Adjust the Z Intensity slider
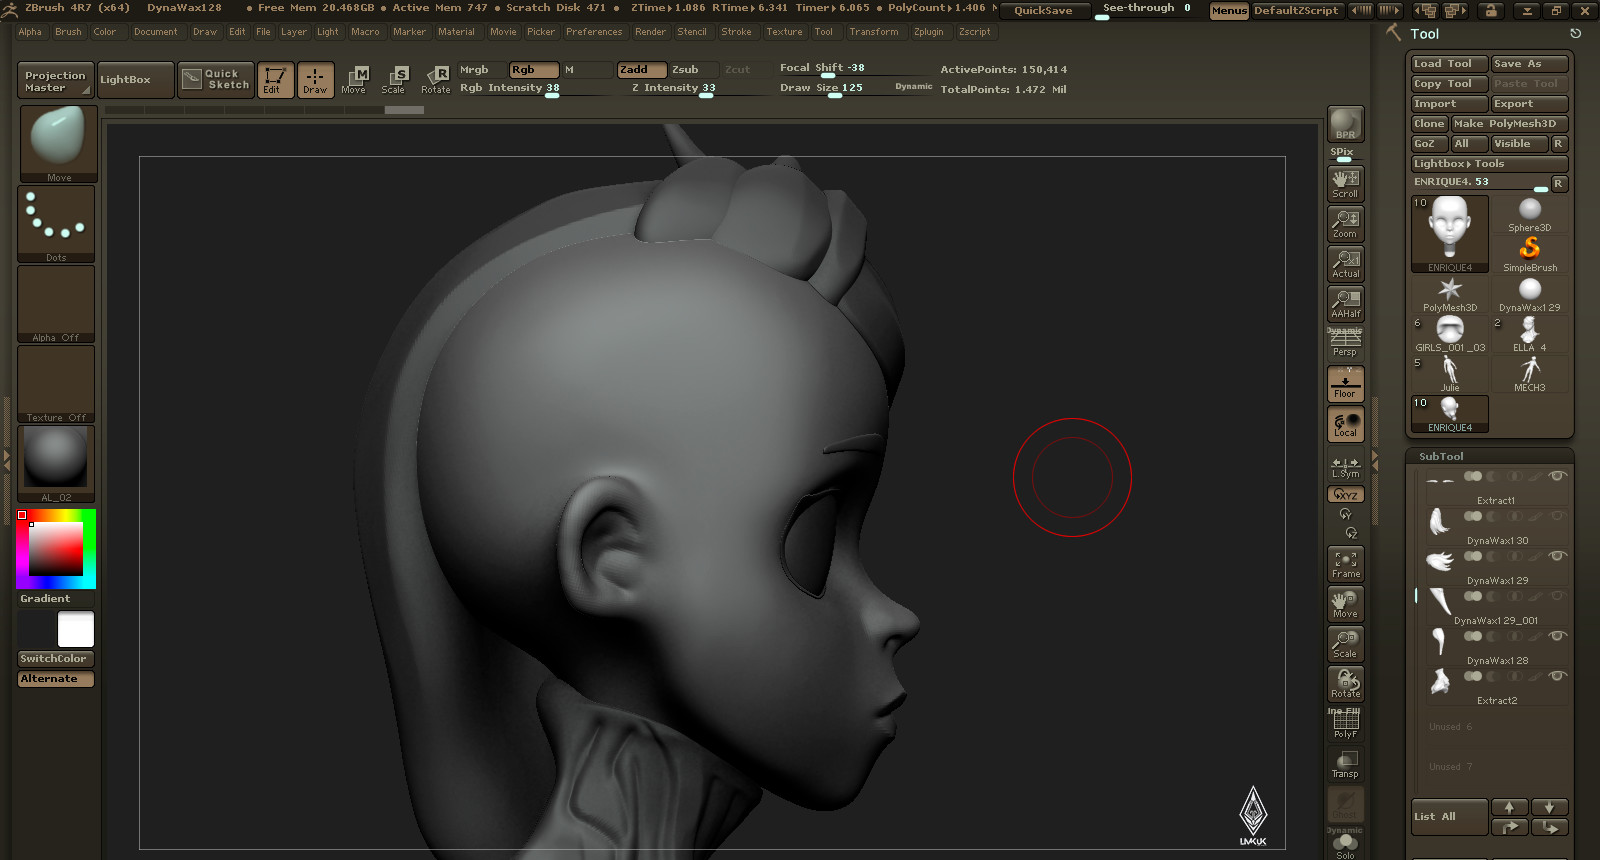Screen dimensions: 1600x860 pyautogui.click(x=673, y=88)
